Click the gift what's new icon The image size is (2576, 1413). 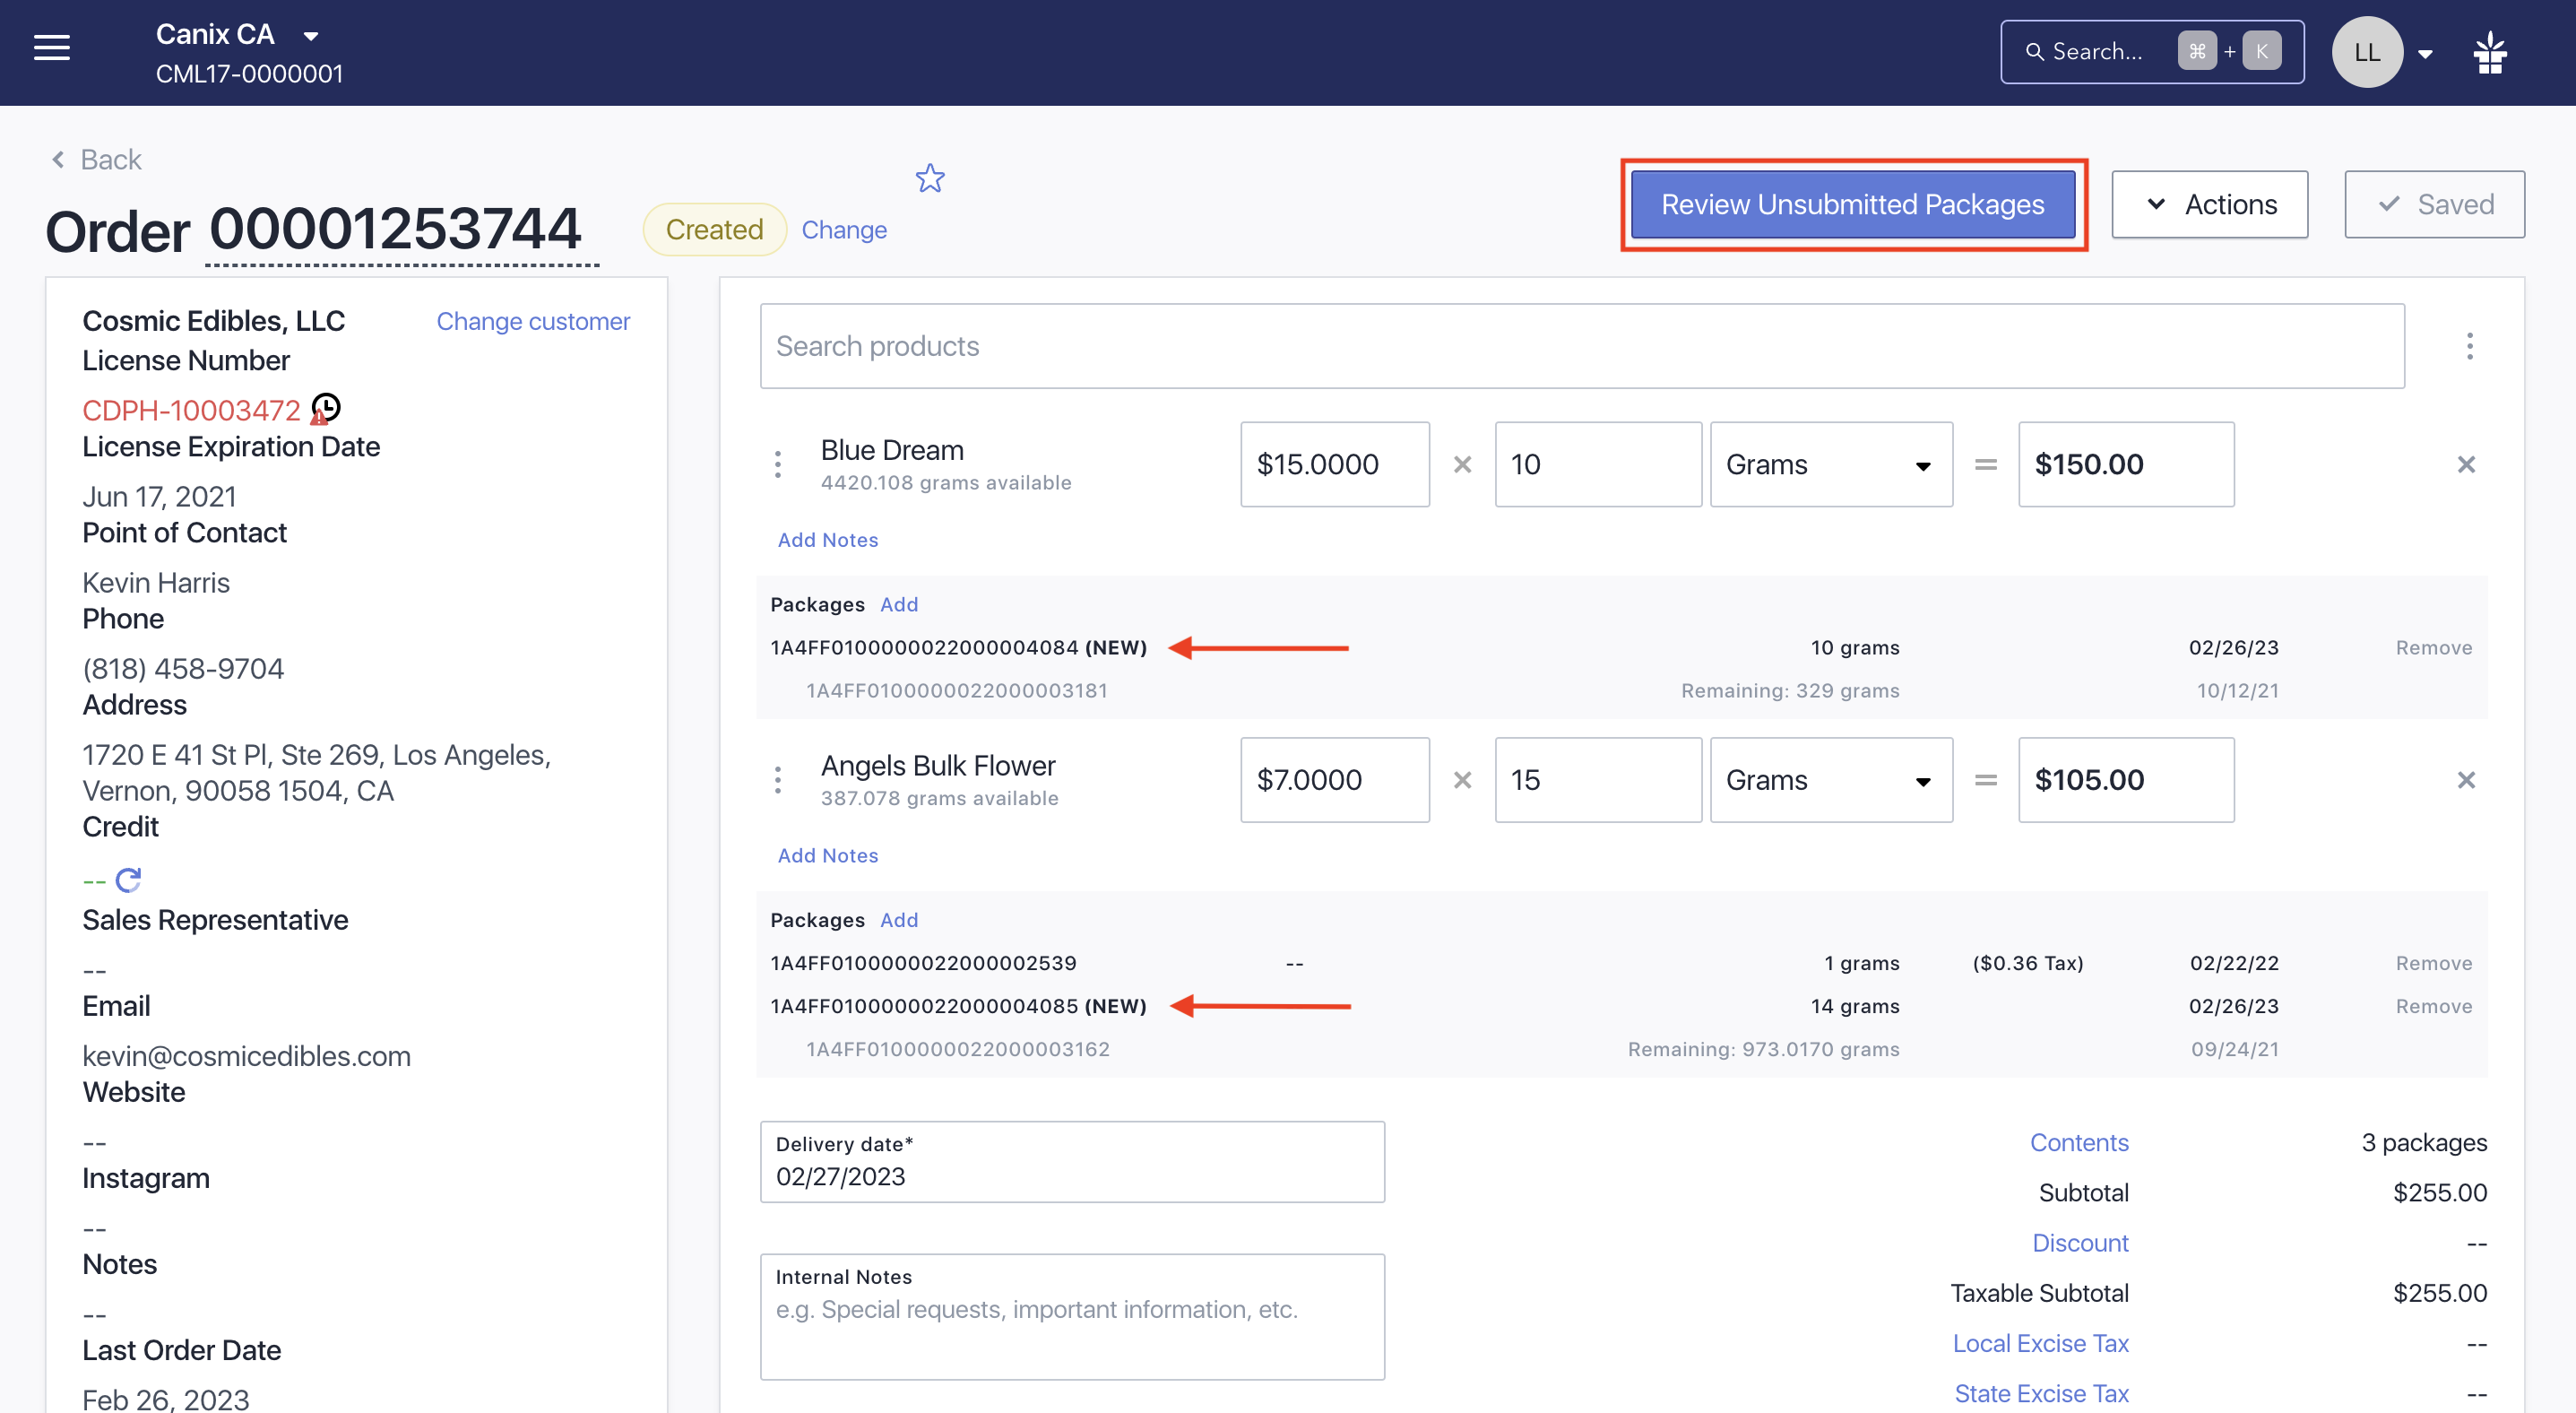[x=2490, y=52]
